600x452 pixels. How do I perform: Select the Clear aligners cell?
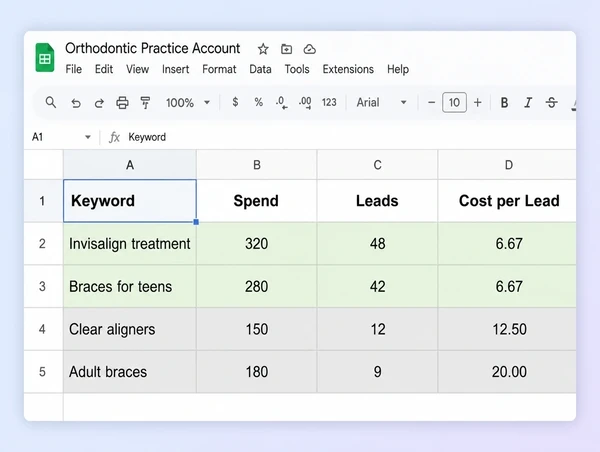(x=130, y=329)
